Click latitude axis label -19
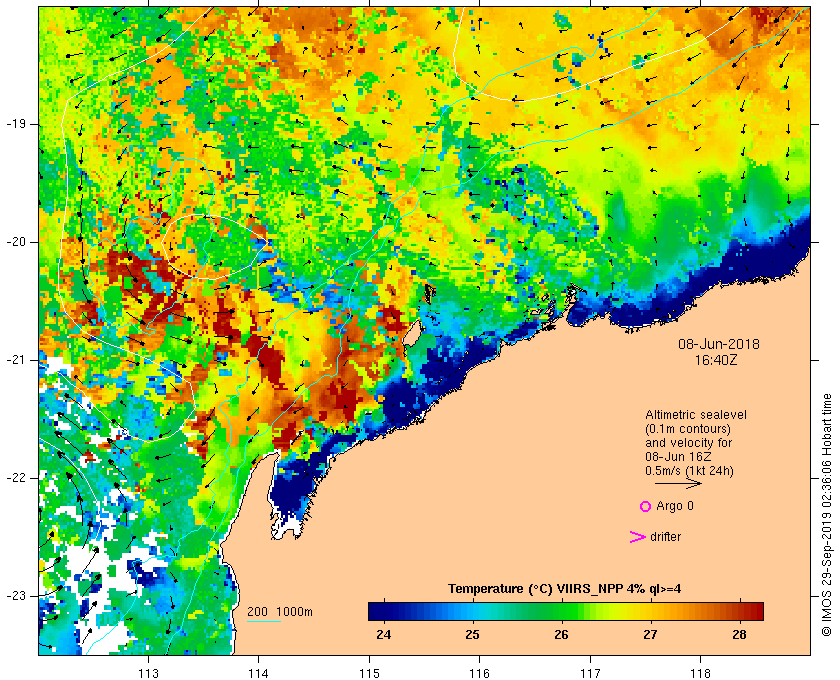840x680 pixels. pyautogui.click(x=15, y=124)
